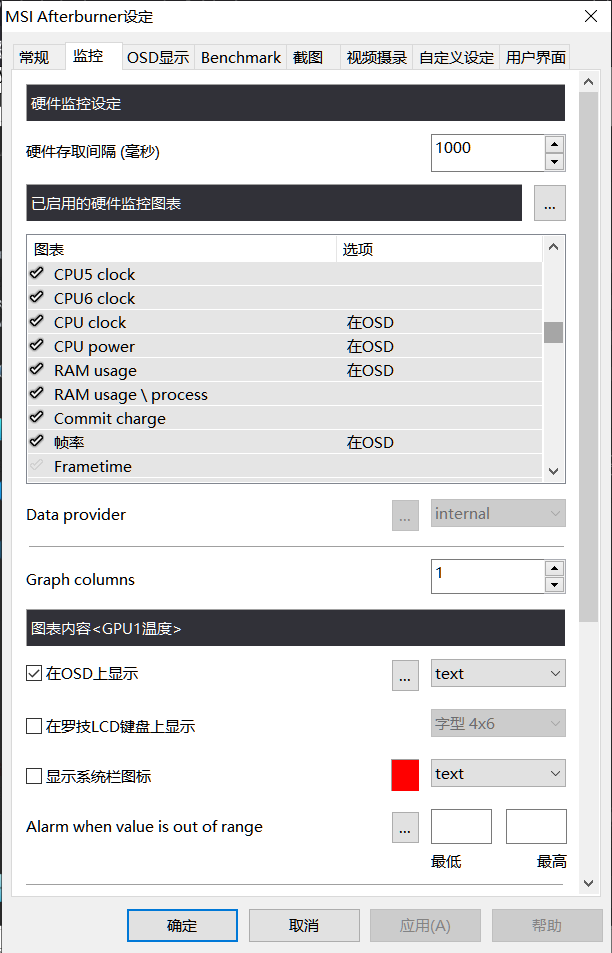Screen dimensions: 612x953
Task: Click the 最低 alarm value field
Action: pyautogui.click(x=461, y=827)
